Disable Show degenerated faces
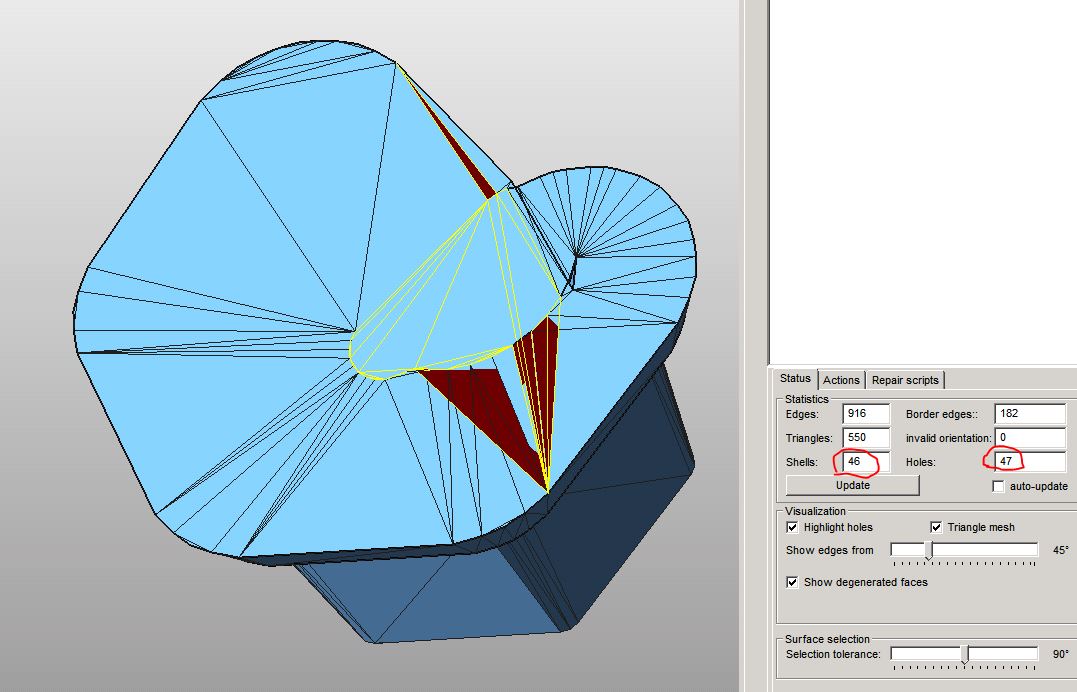 tap(792, 582)
